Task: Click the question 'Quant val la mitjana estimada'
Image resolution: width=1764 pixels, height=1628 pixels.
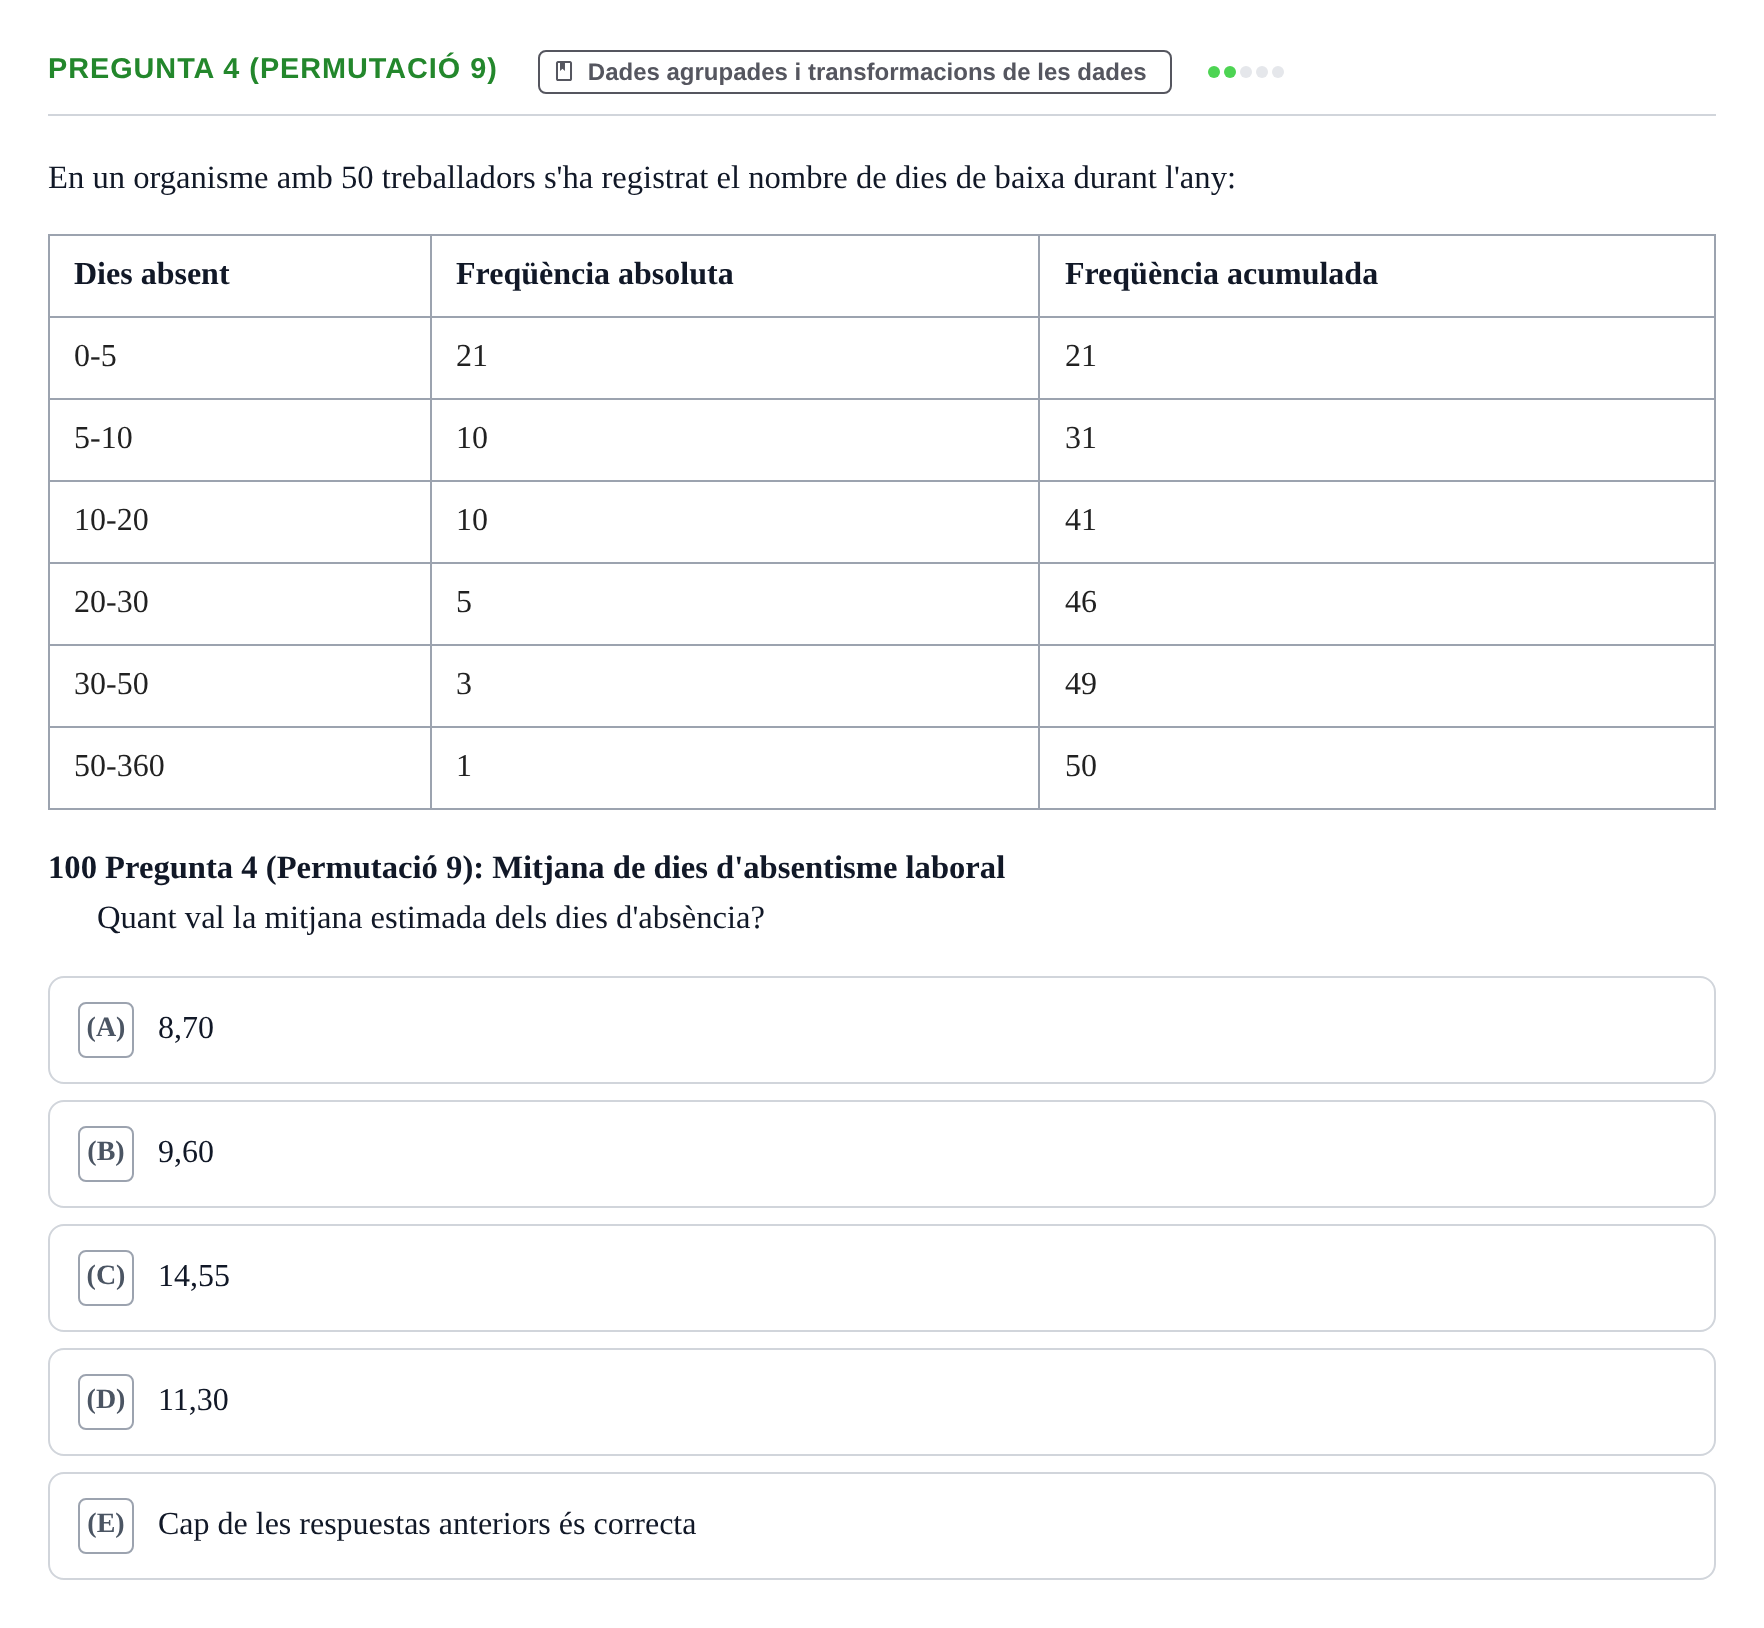Action: point(431,918)
